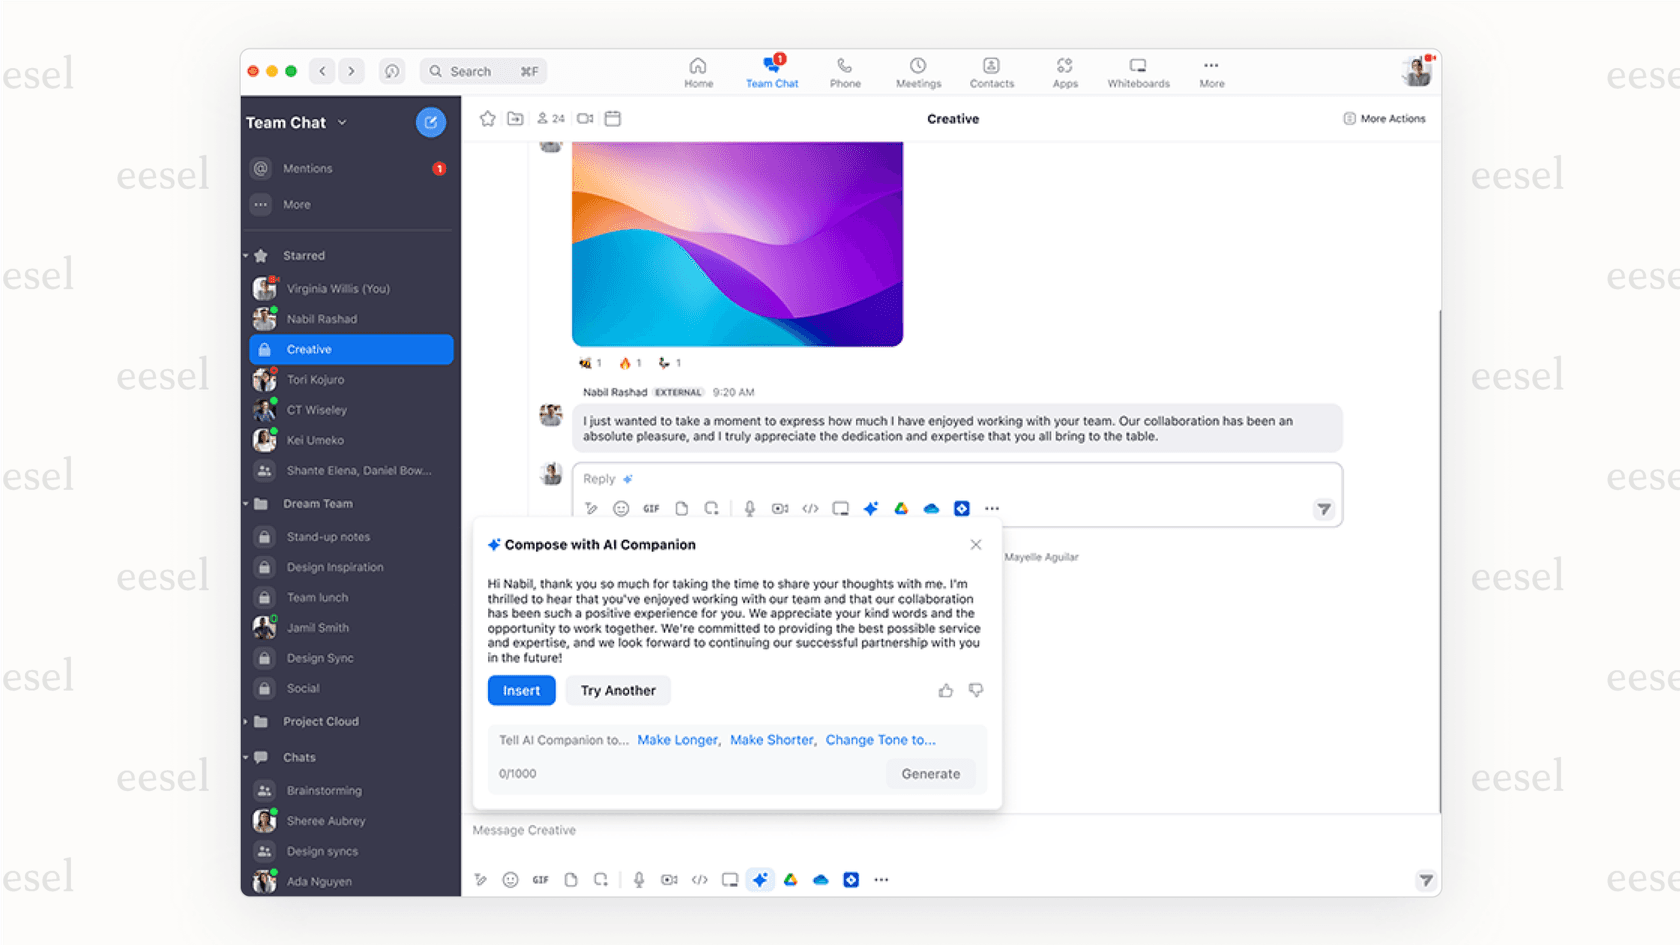Expand the Project Cloud folder
1680x945 pixels.
pos(246,721)
